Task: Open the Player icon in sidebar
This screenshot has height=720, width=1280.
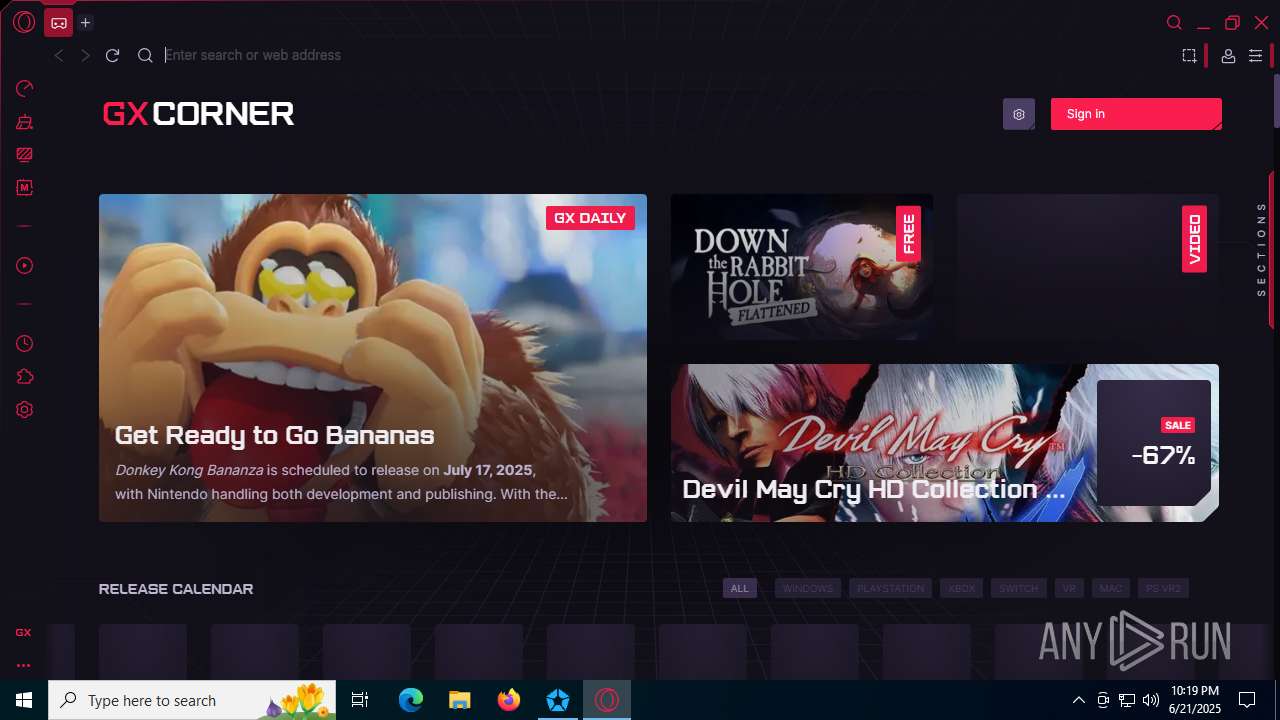Action: click(25, 265)
